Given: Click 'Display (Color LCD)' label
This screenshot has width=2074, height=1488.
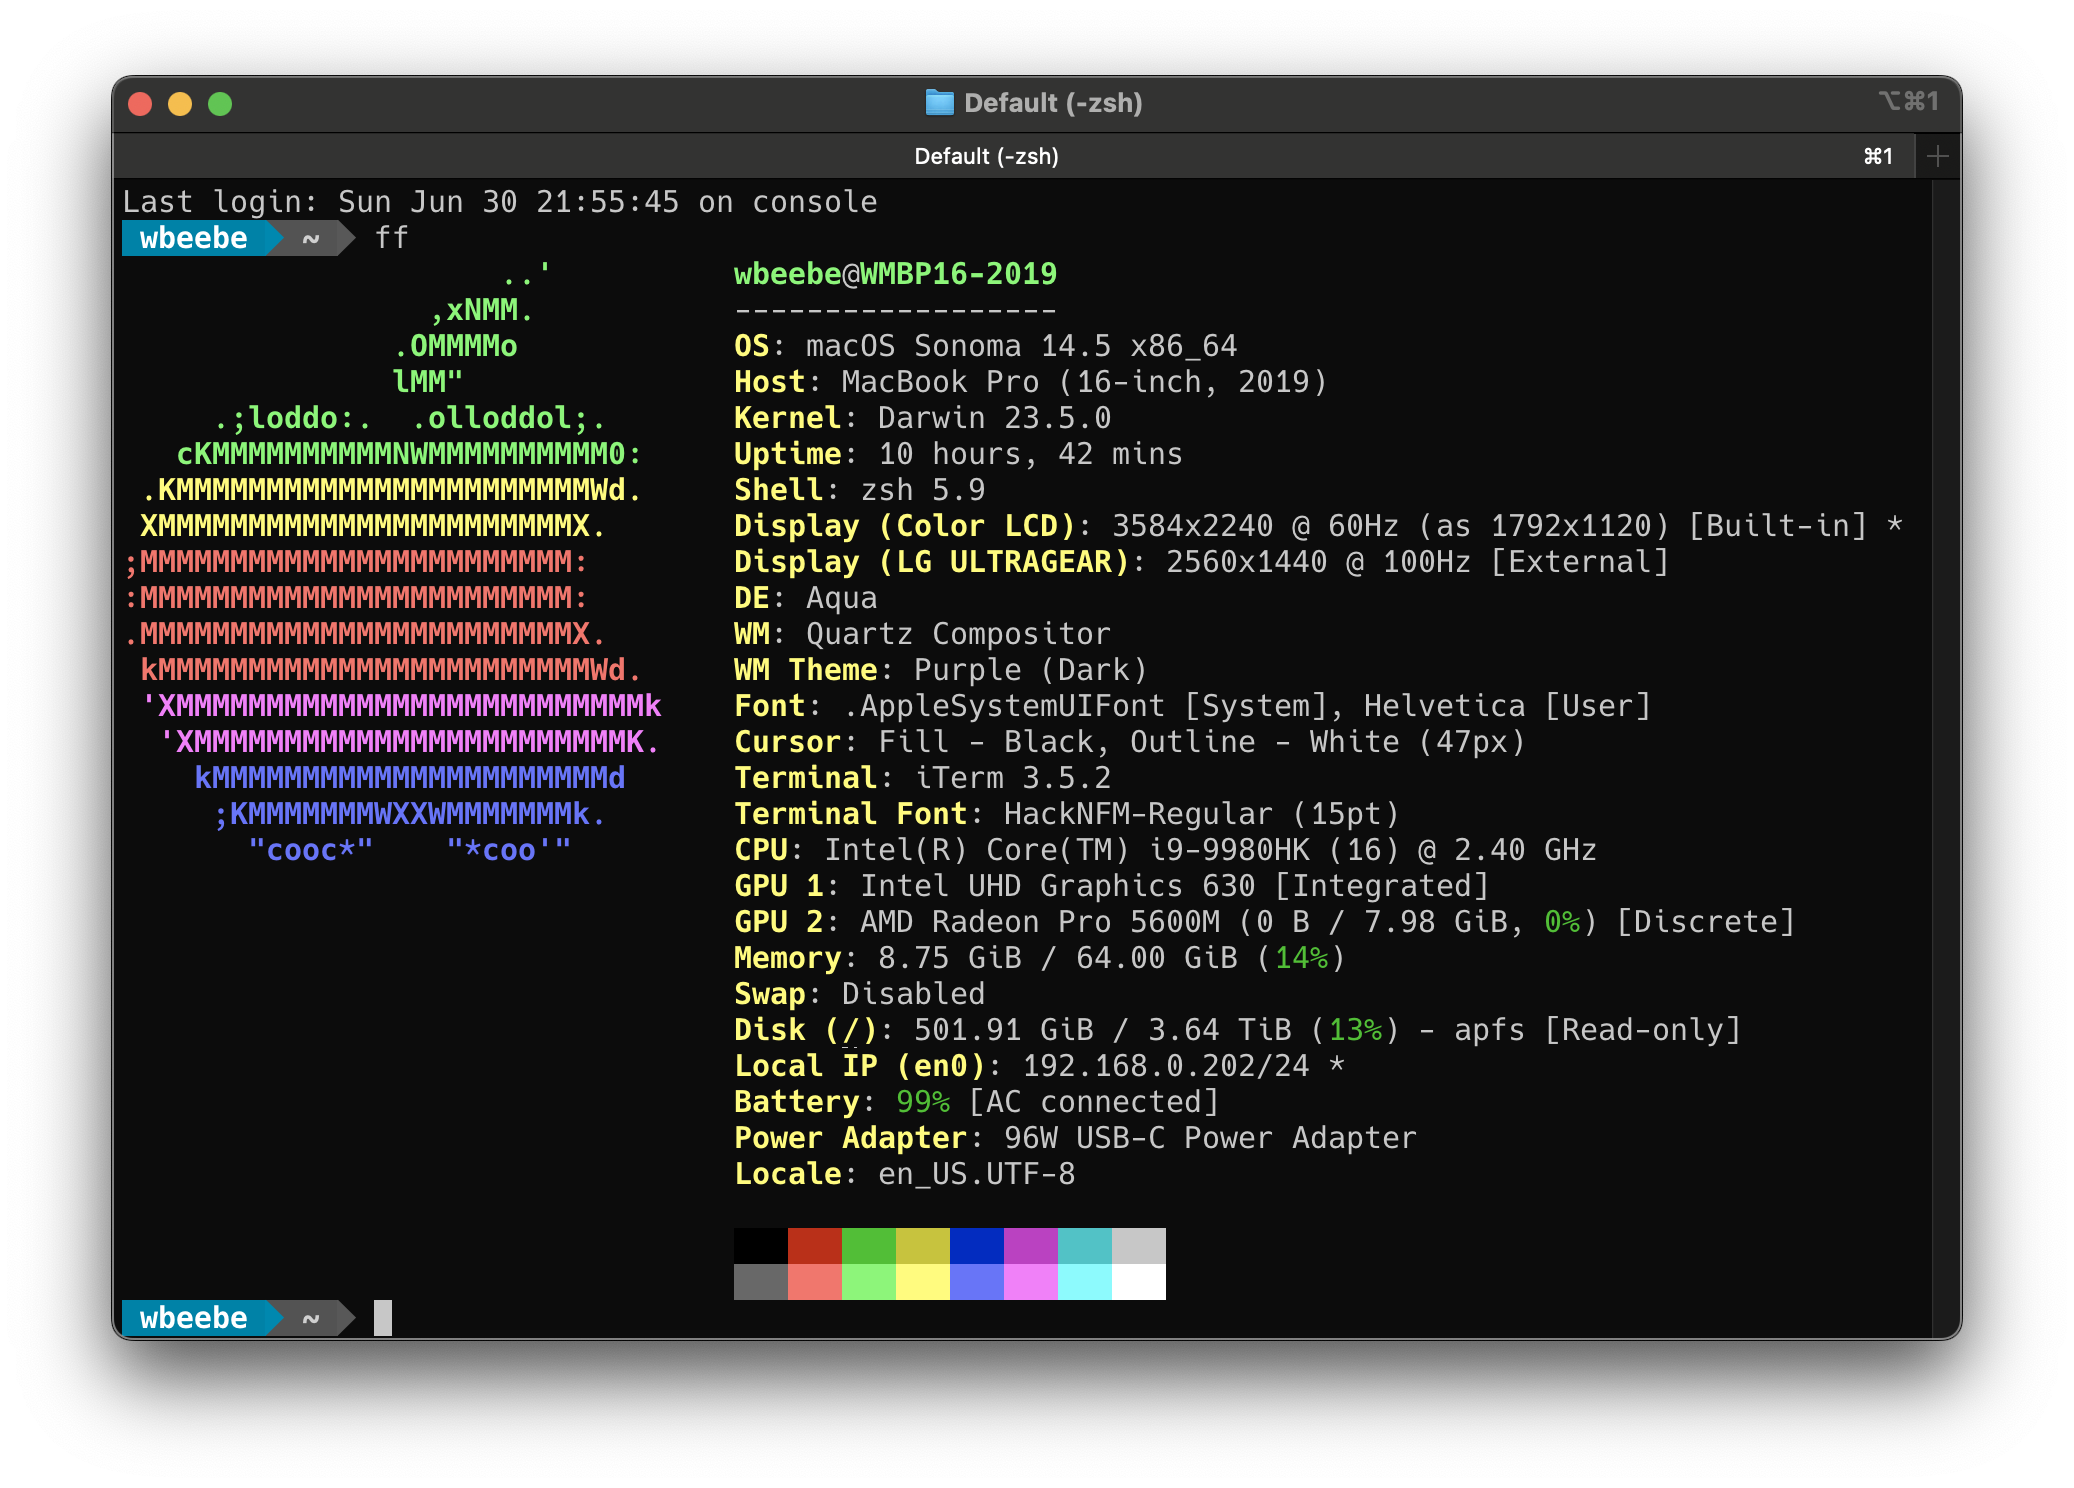Looking at the screenshot, I should [904, 526].
